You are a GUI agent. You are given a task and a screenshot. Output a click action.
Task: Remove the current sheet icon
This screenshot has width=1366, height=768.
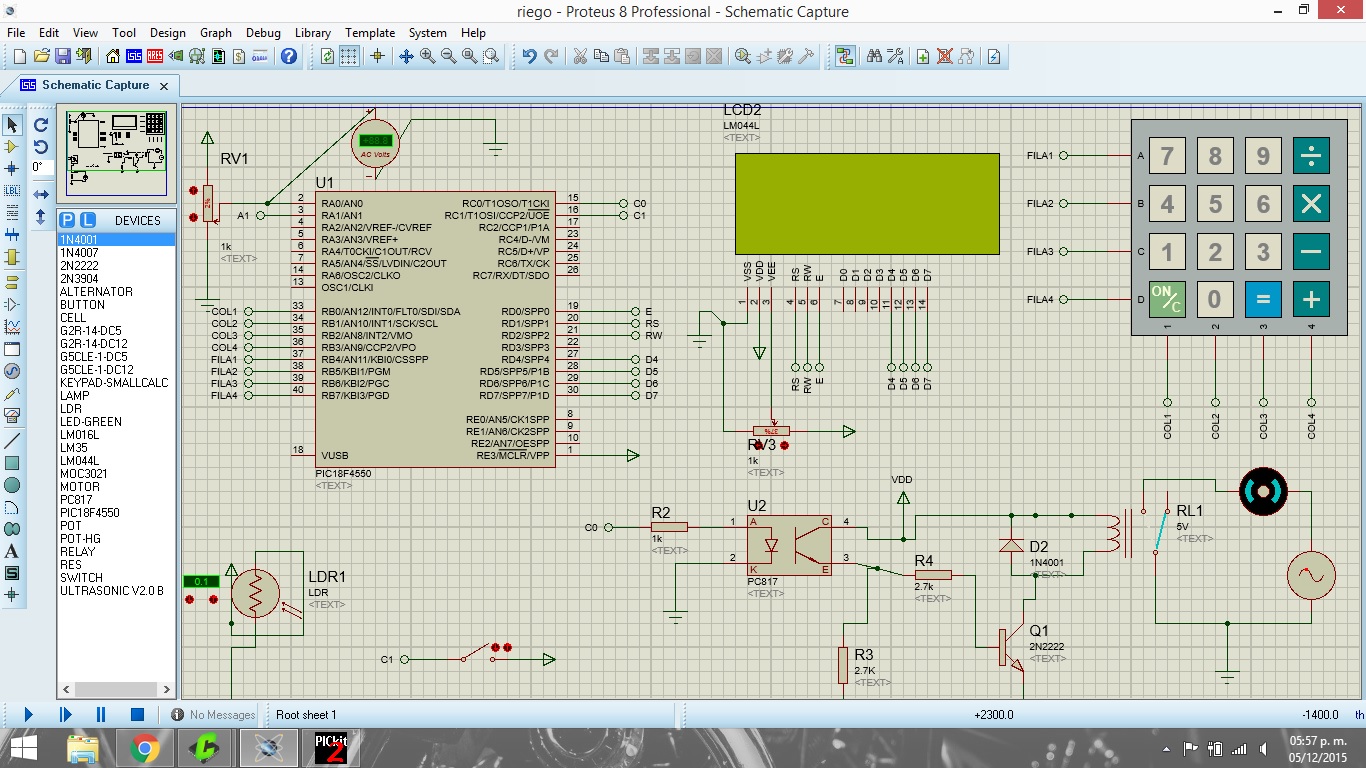pos(944,56)
